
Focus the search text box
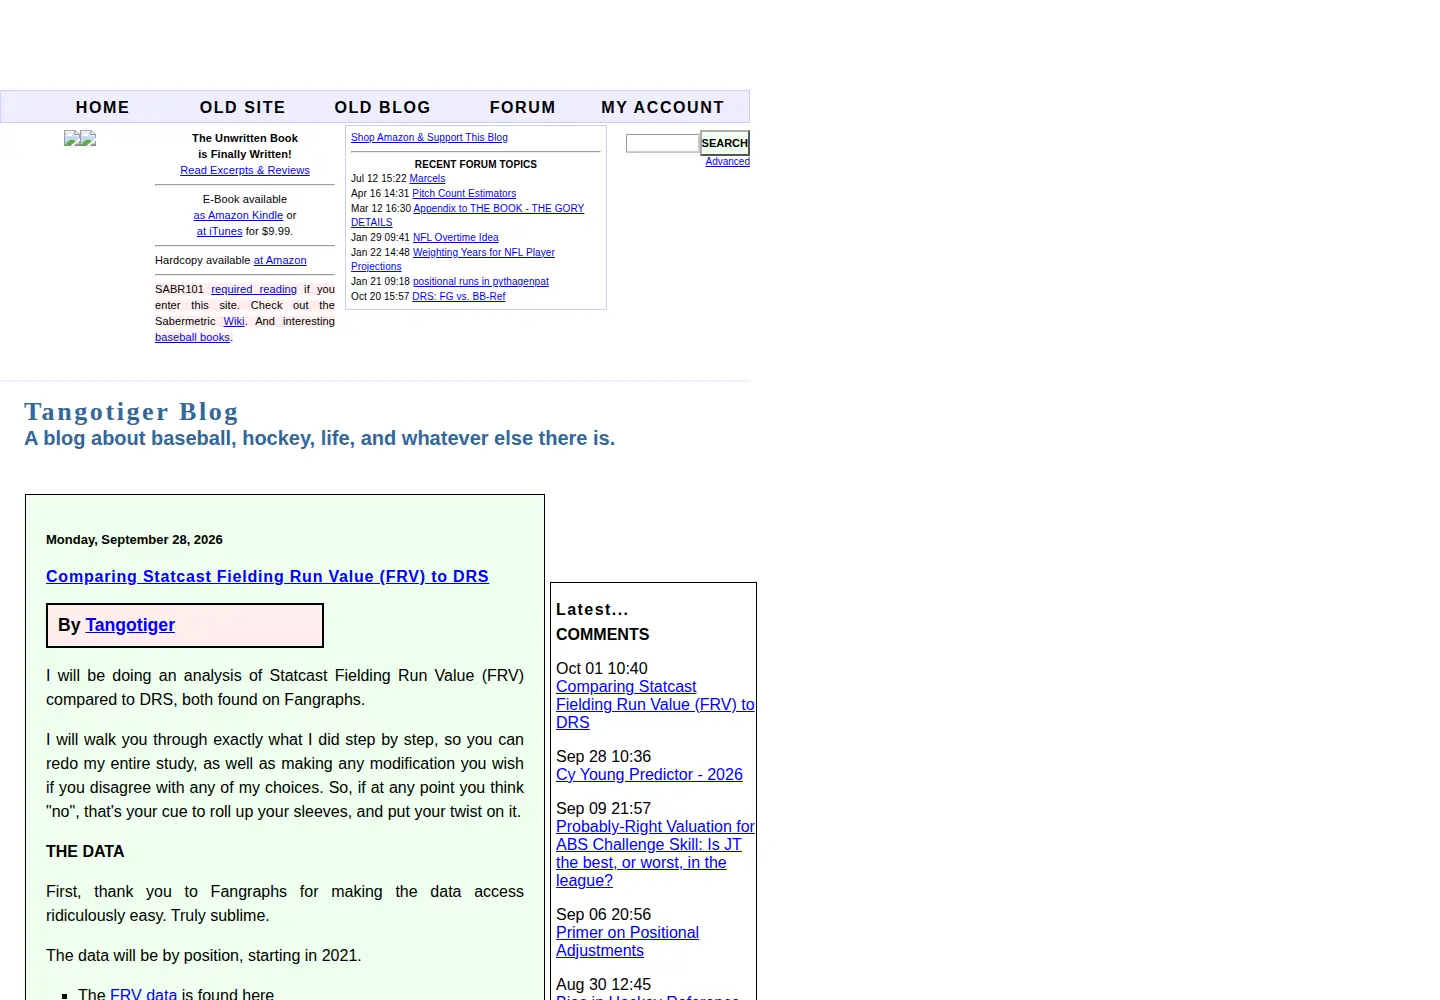(x=662, y=143)
